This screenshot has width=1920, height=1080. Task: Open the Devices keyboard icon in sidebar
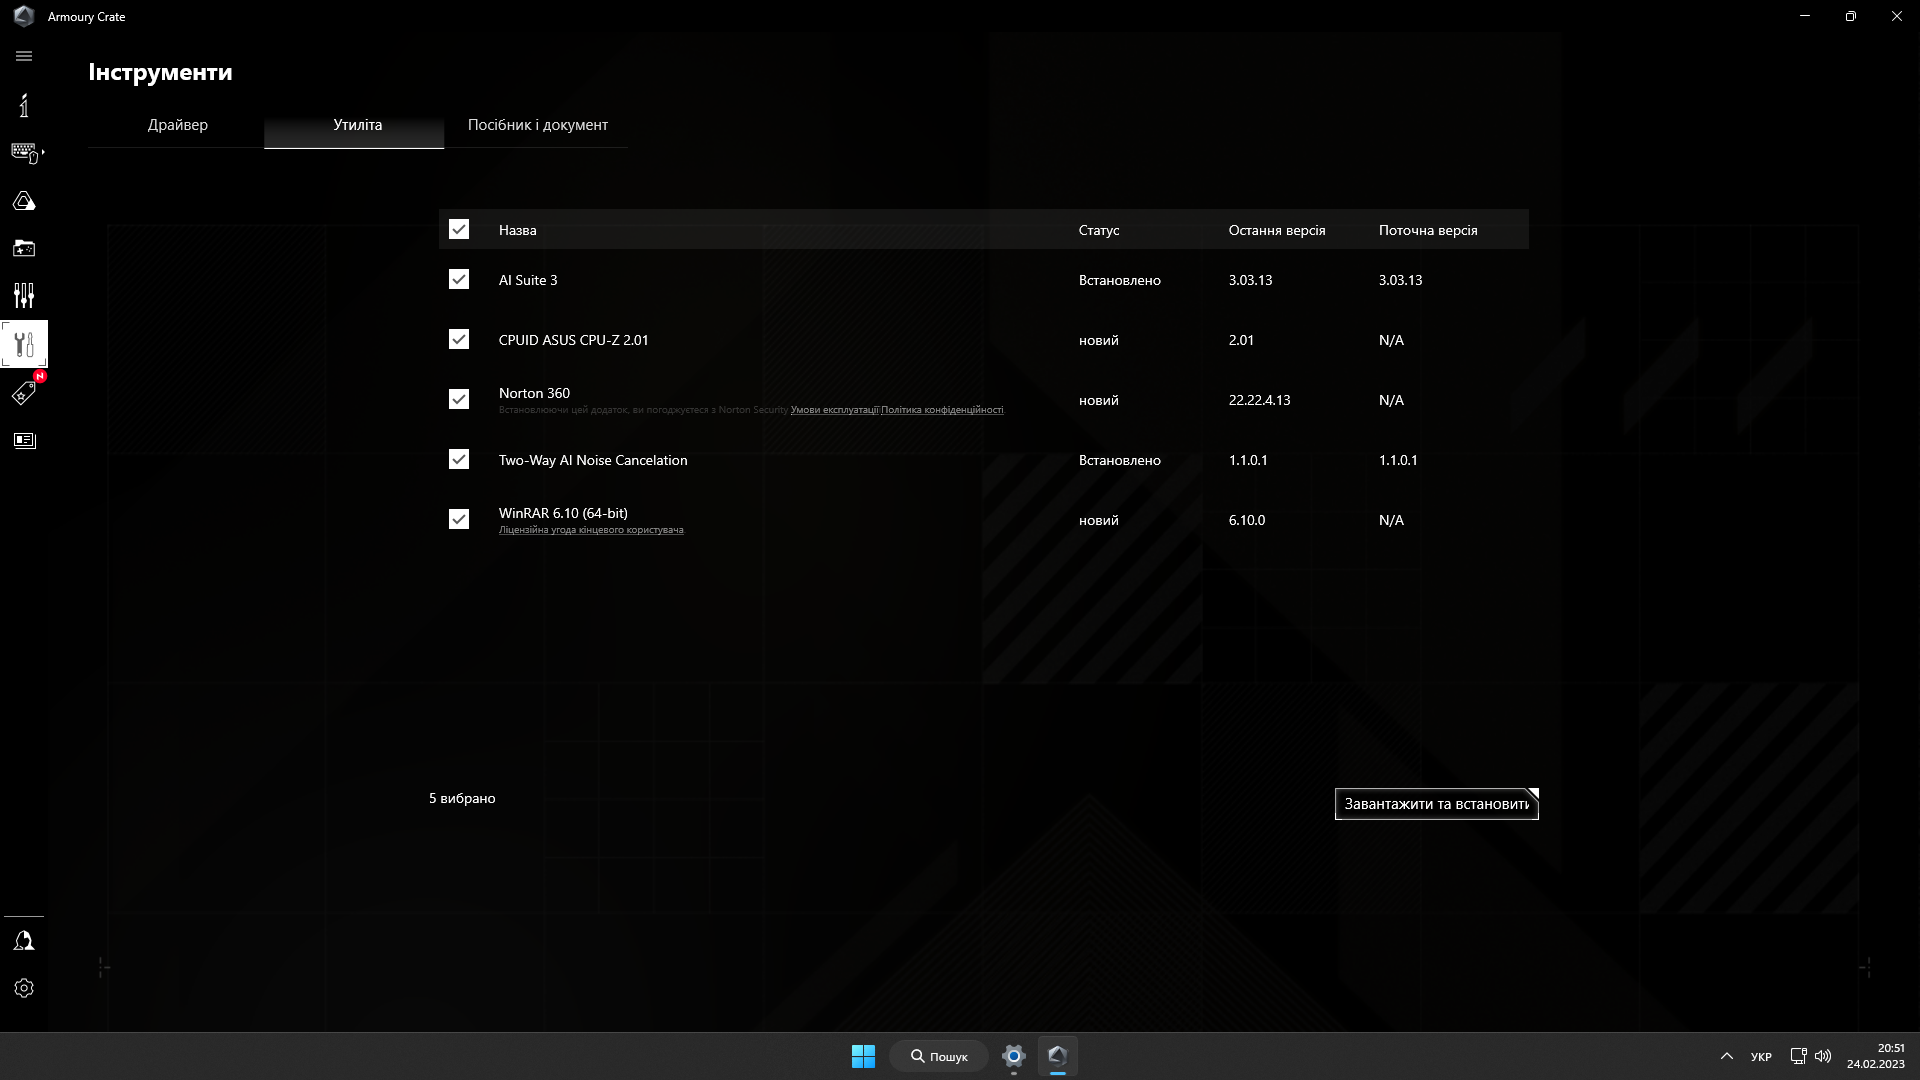coord(24,152)
